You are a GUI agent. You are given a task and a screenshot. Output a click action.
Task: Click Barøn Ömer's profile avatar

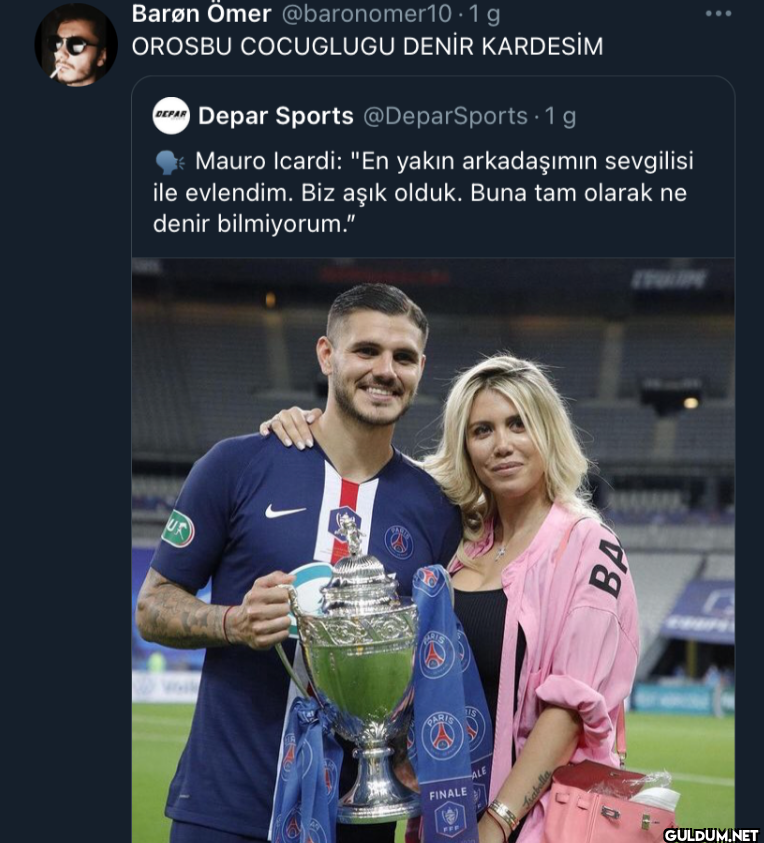pyautogui.click(x=76, y=45)
